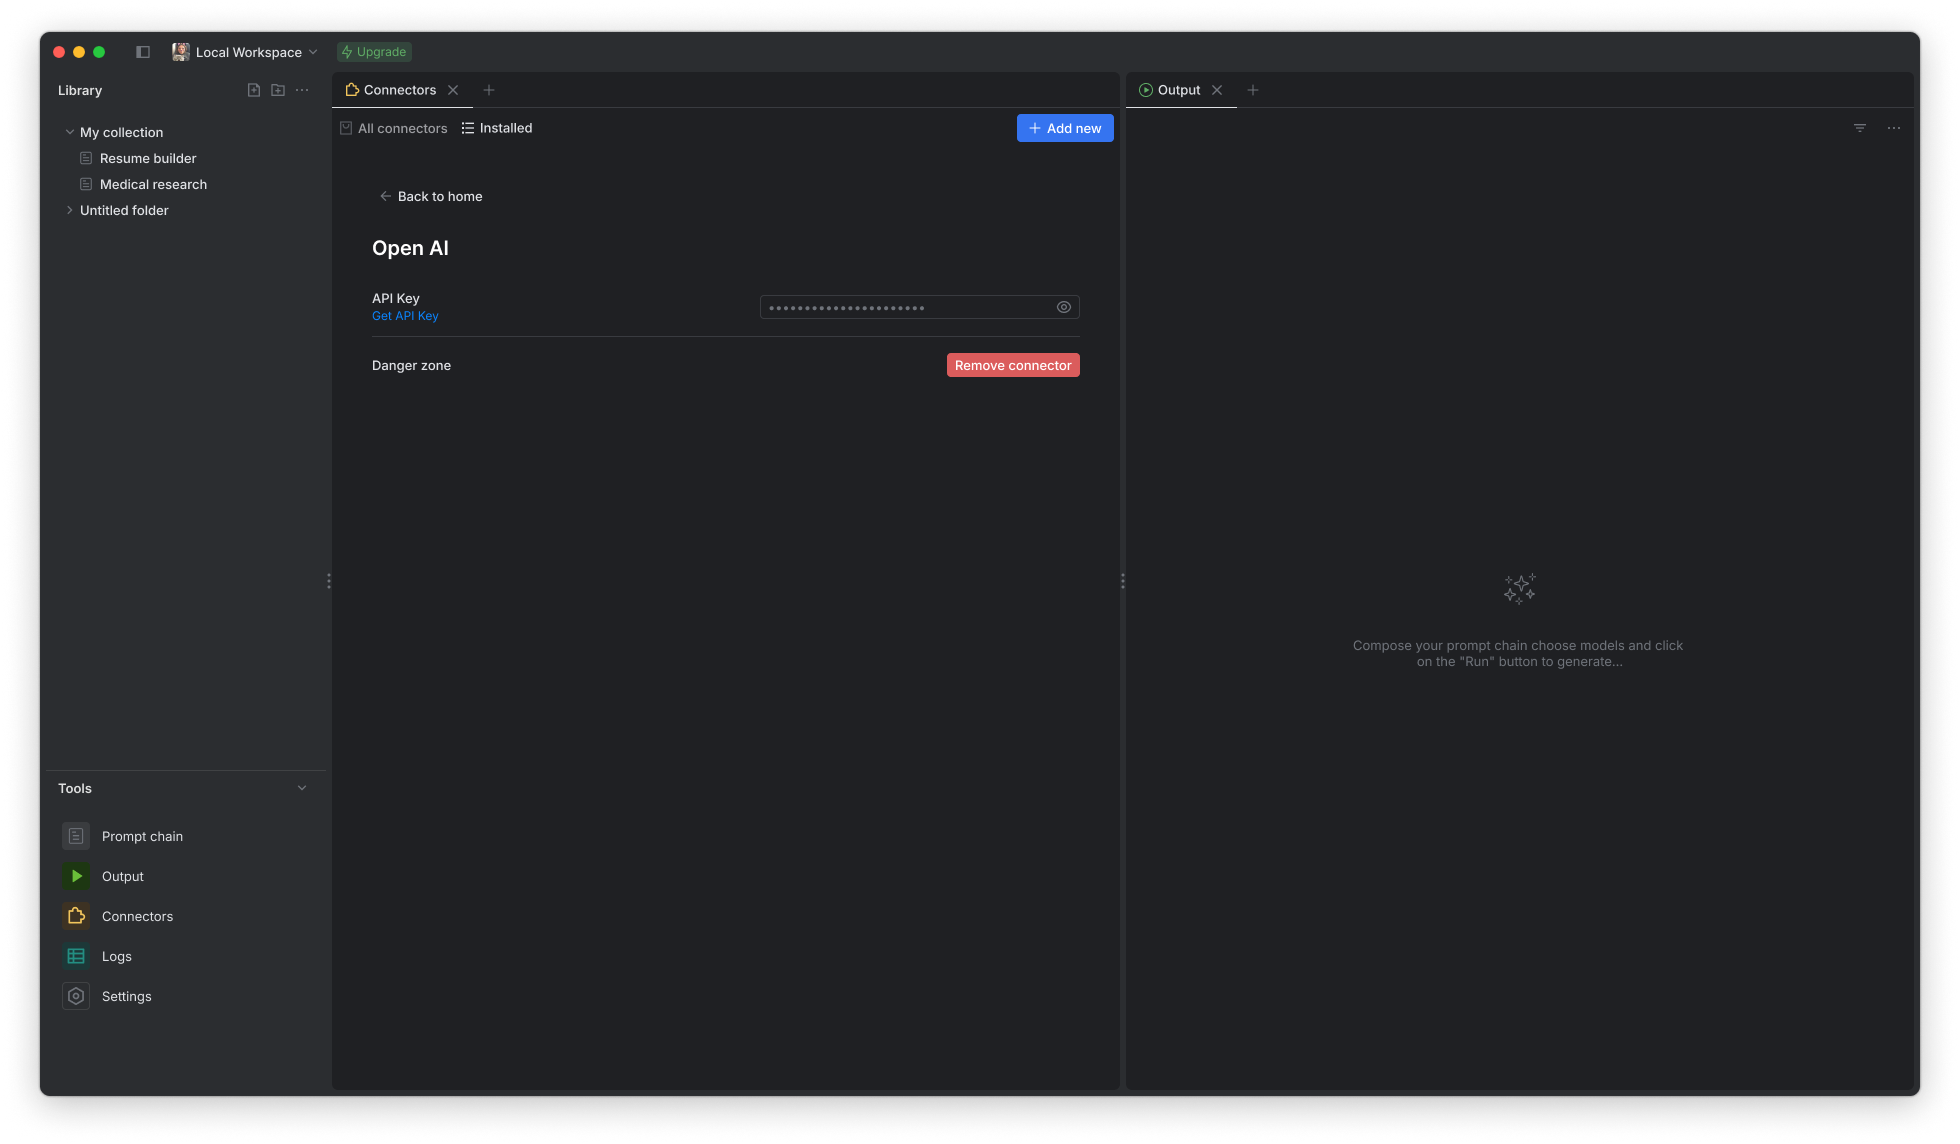Image resolution: width=1960 pixels, height=1144 pixels.
Task: Click the Danger zone label
Action: (411, 365)
